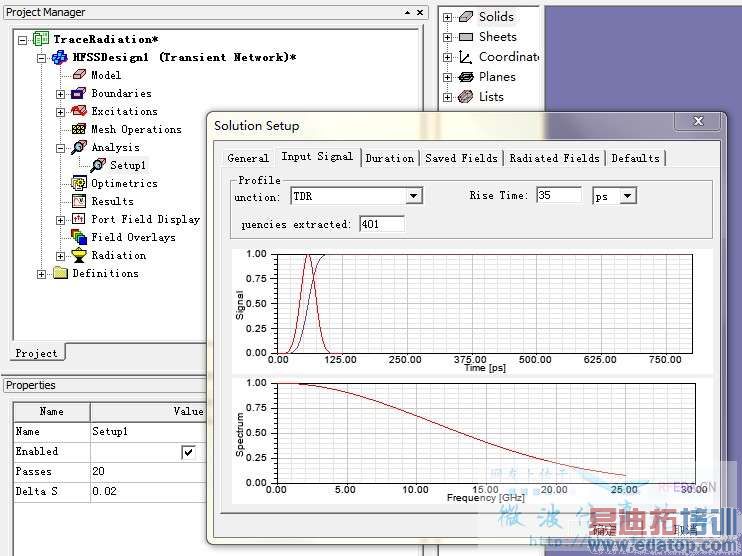
Task: Open the Radiated Fields tab
Action: 554,158
